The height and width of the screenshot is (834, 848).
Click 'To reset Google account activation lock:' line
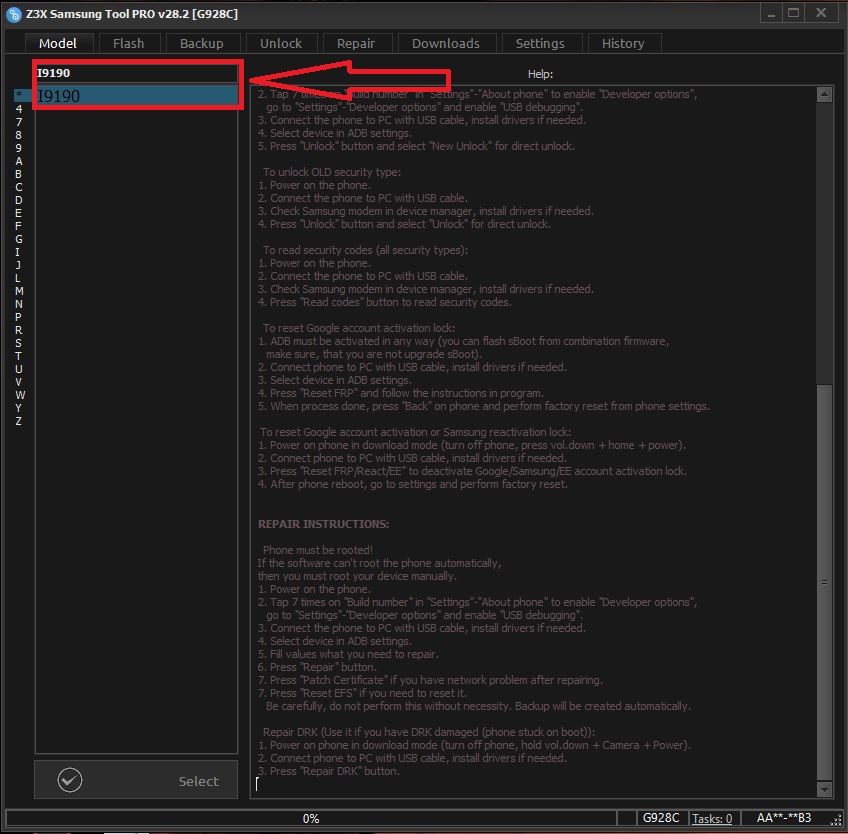point(359,328)
